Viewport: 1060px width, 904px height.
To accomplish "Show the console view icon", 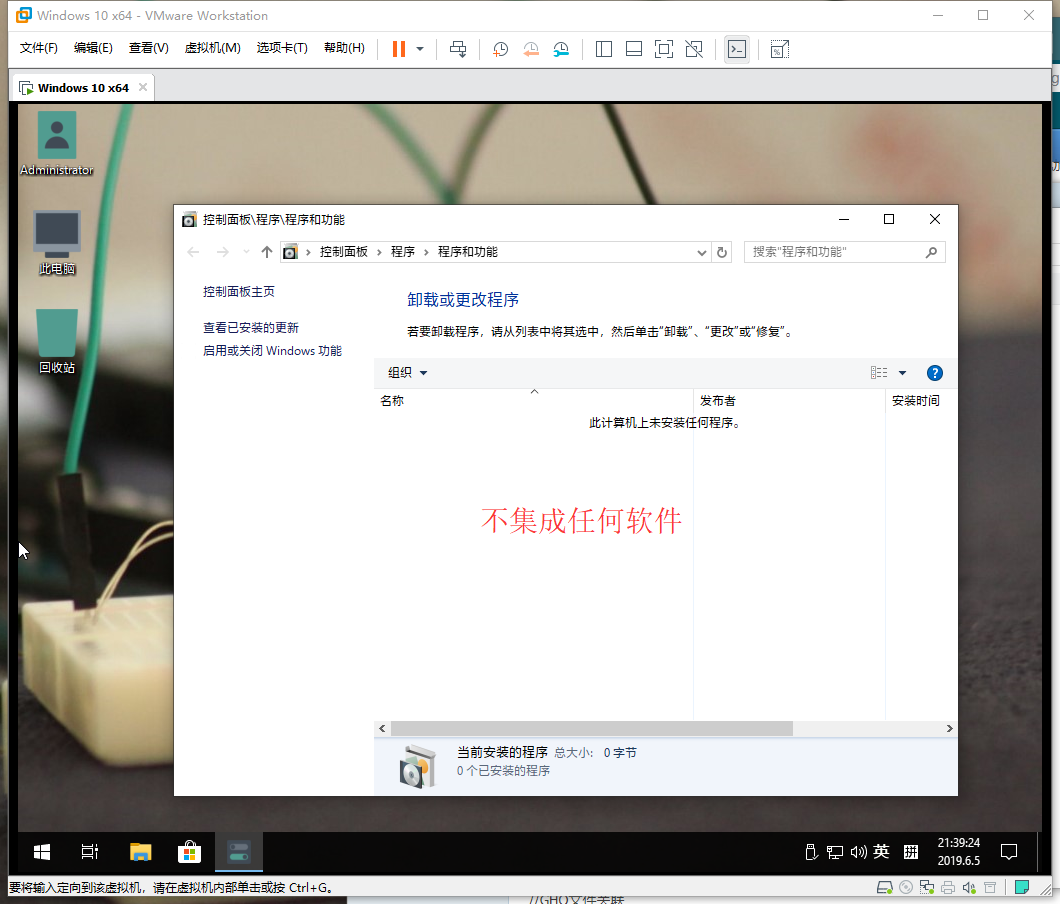I will [737, 49].
